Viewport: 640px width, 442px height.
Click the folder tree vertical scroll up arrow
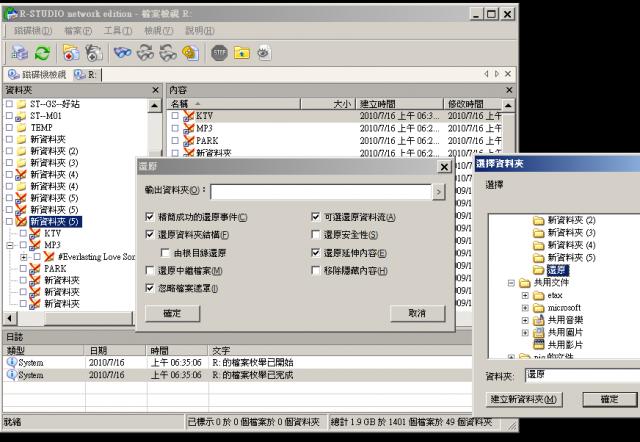coord(154,105)
